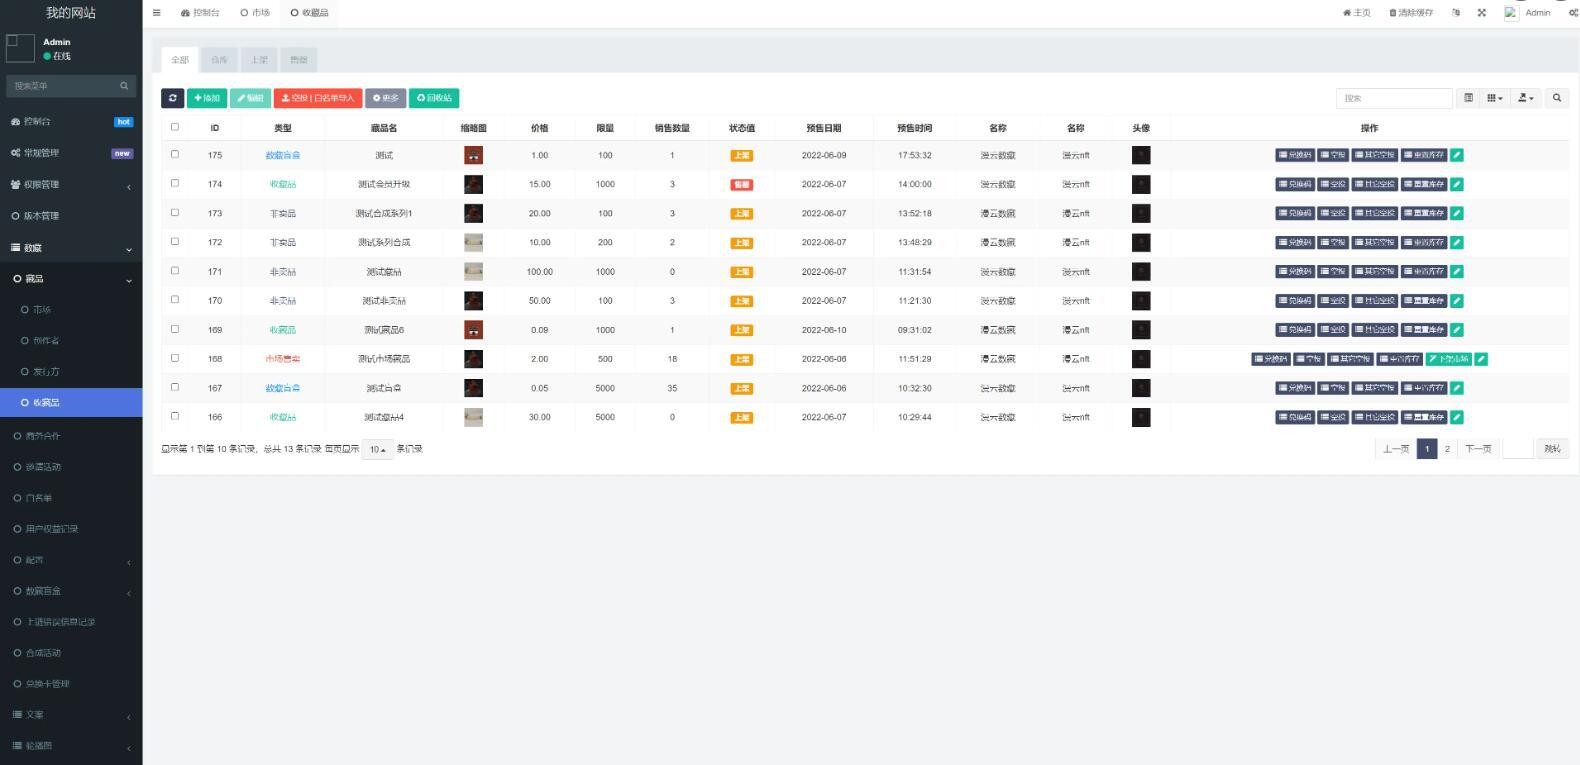Image resolution: width=1580 pixels, height=765 pixels.
Task: Switch to the 全部 filter tab
Action: [179, 60]
